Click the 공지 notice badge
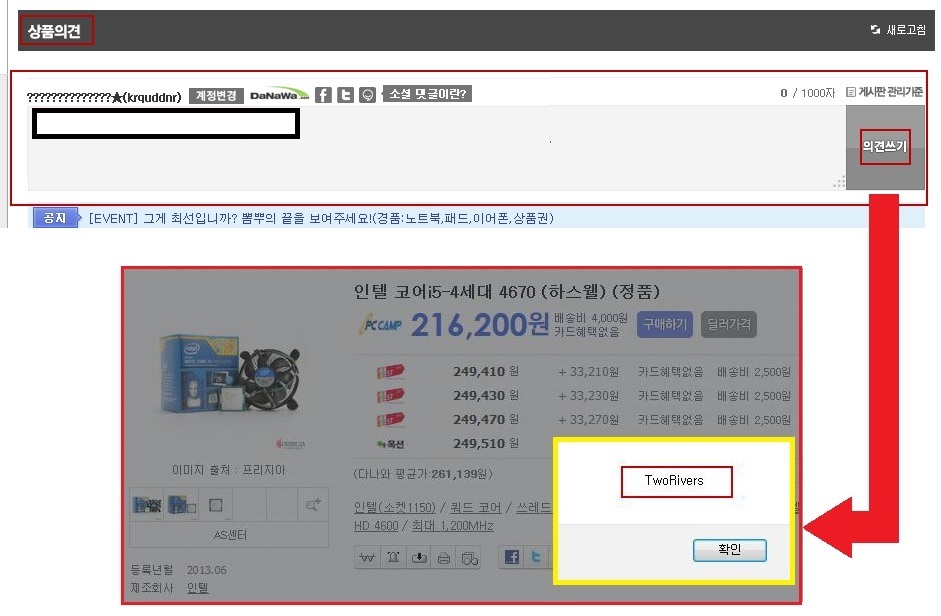 pos(55,218)
